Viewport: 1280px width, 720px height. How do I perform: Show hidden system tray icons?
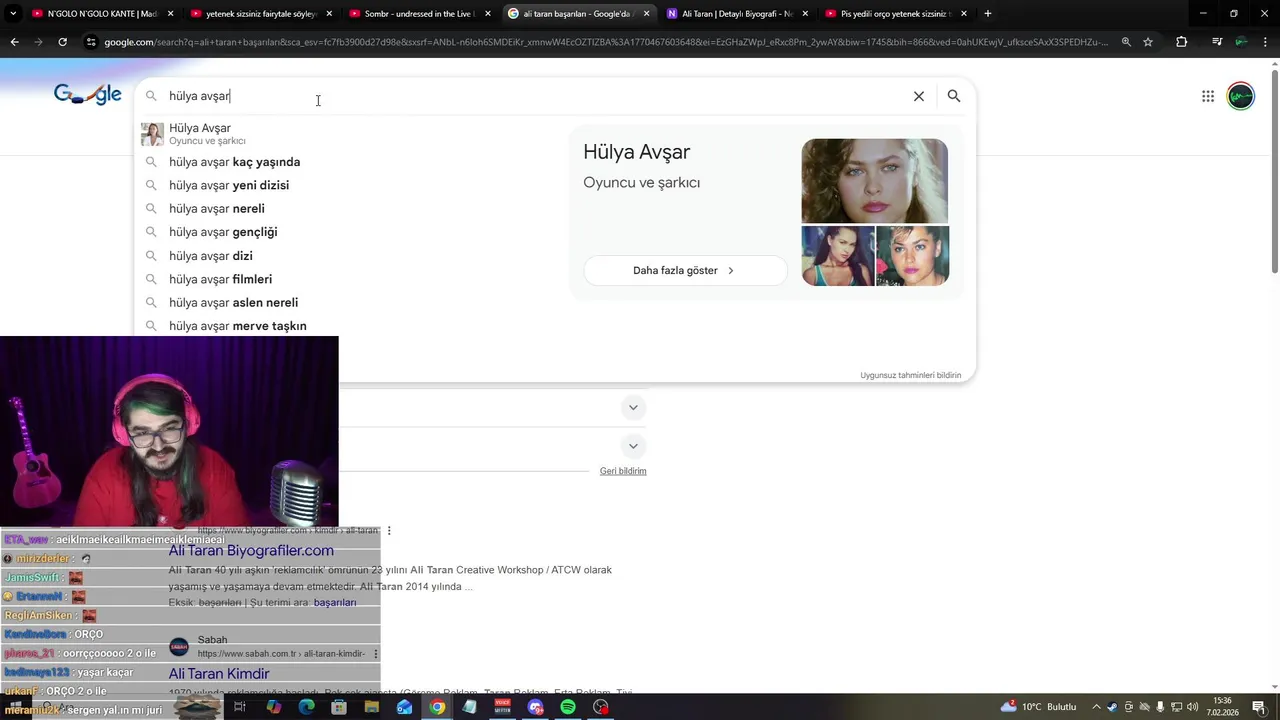(1096, 707)
